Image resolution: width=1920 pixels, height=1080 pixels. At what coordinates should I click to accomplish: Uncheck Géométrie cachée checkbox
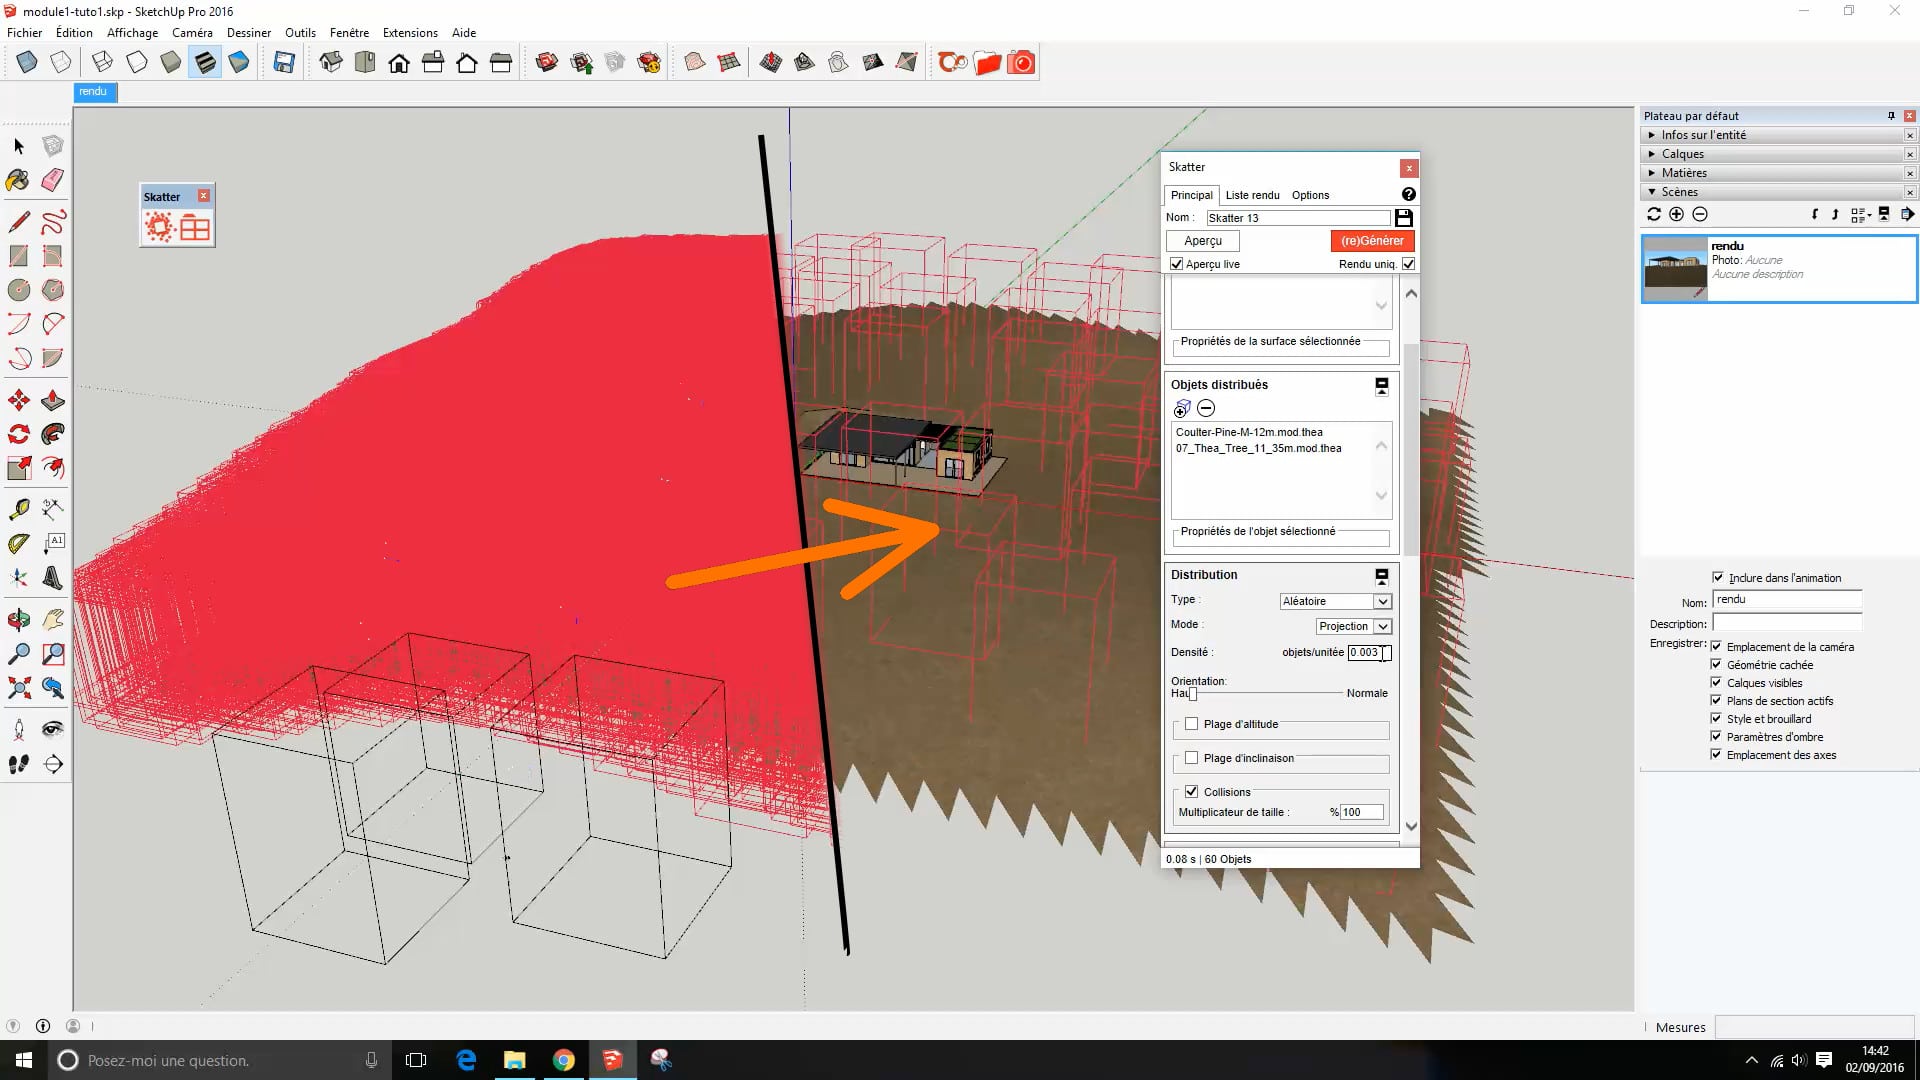[1716, 664]
